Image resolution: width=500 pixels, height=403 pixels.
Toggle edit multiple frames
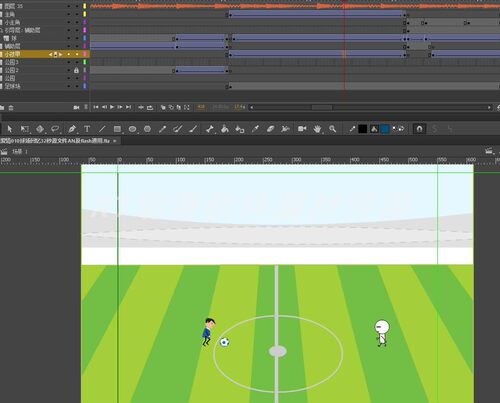pos(179,107)
